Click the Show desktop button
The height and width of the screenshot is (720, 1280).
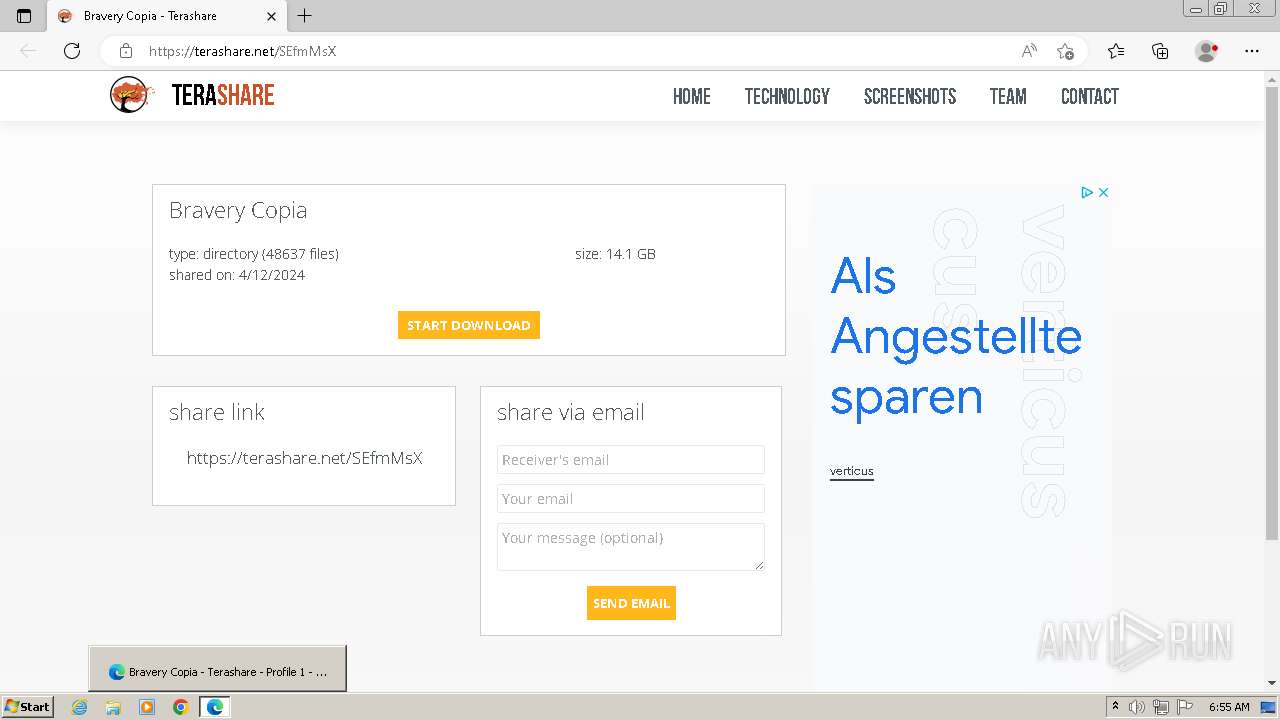coord(1268,707)
